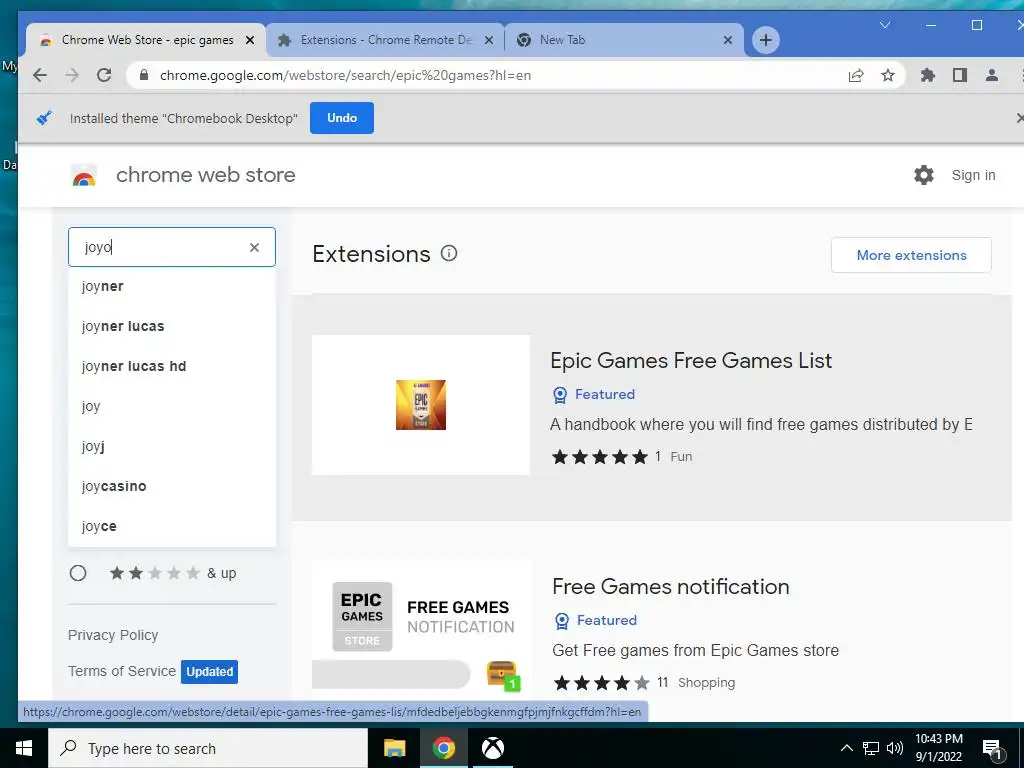Open the side panel icon
This screenshot has width=1024, height=768.
(x=959, y=75)
